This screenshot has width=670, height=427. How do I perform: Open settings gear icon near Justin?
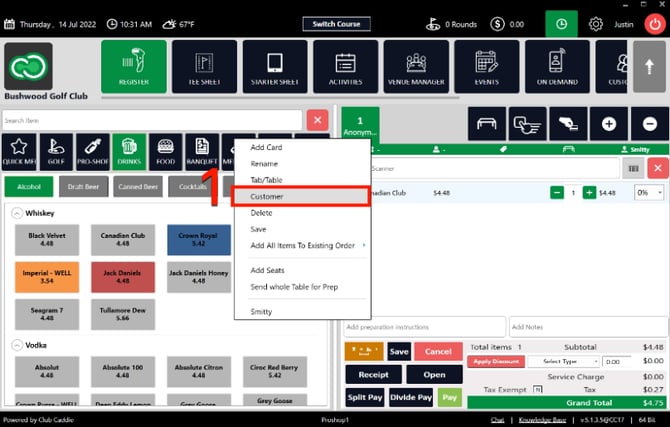pyautogui.click(x=596, y=24)
